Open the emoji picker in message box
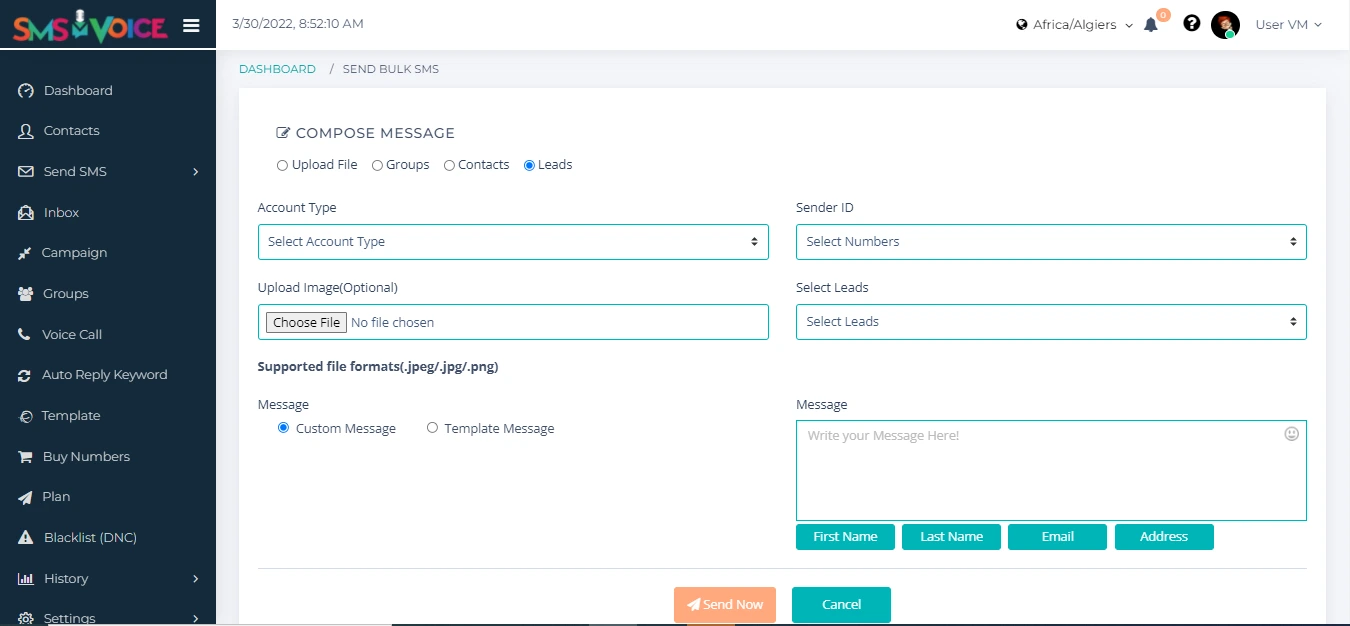The height and width of the screenshot is (626, 1350). click(x=1291, y=434)
